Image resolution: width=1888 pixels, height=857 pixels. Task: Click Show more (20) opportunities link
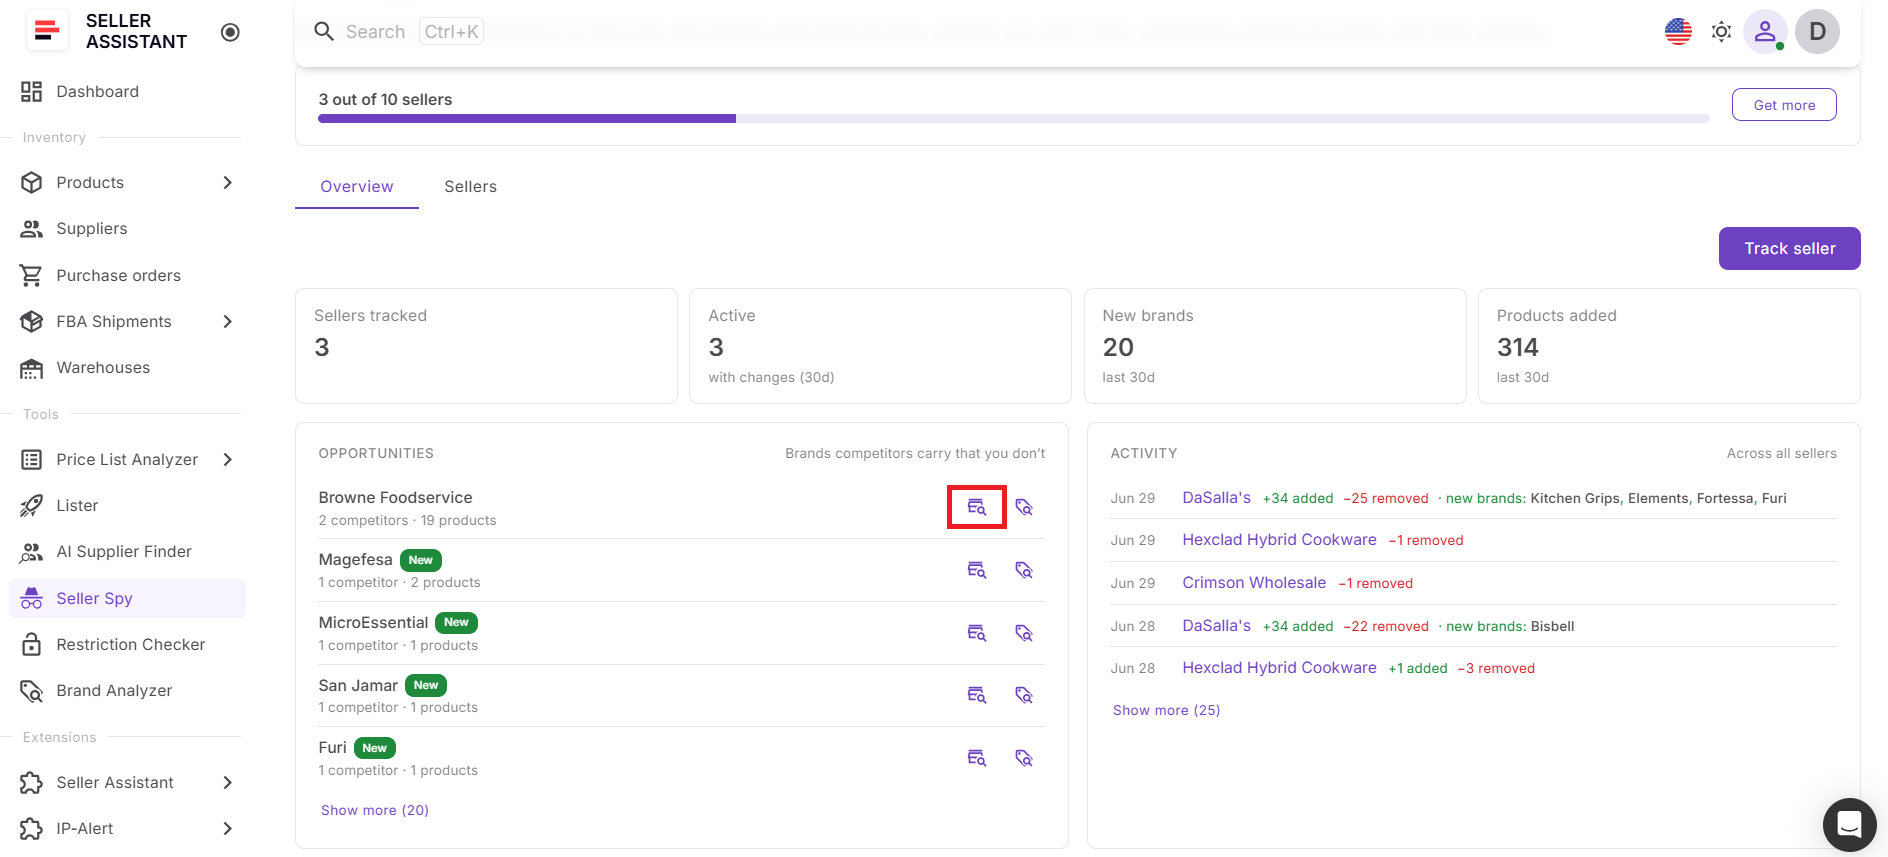375,811
